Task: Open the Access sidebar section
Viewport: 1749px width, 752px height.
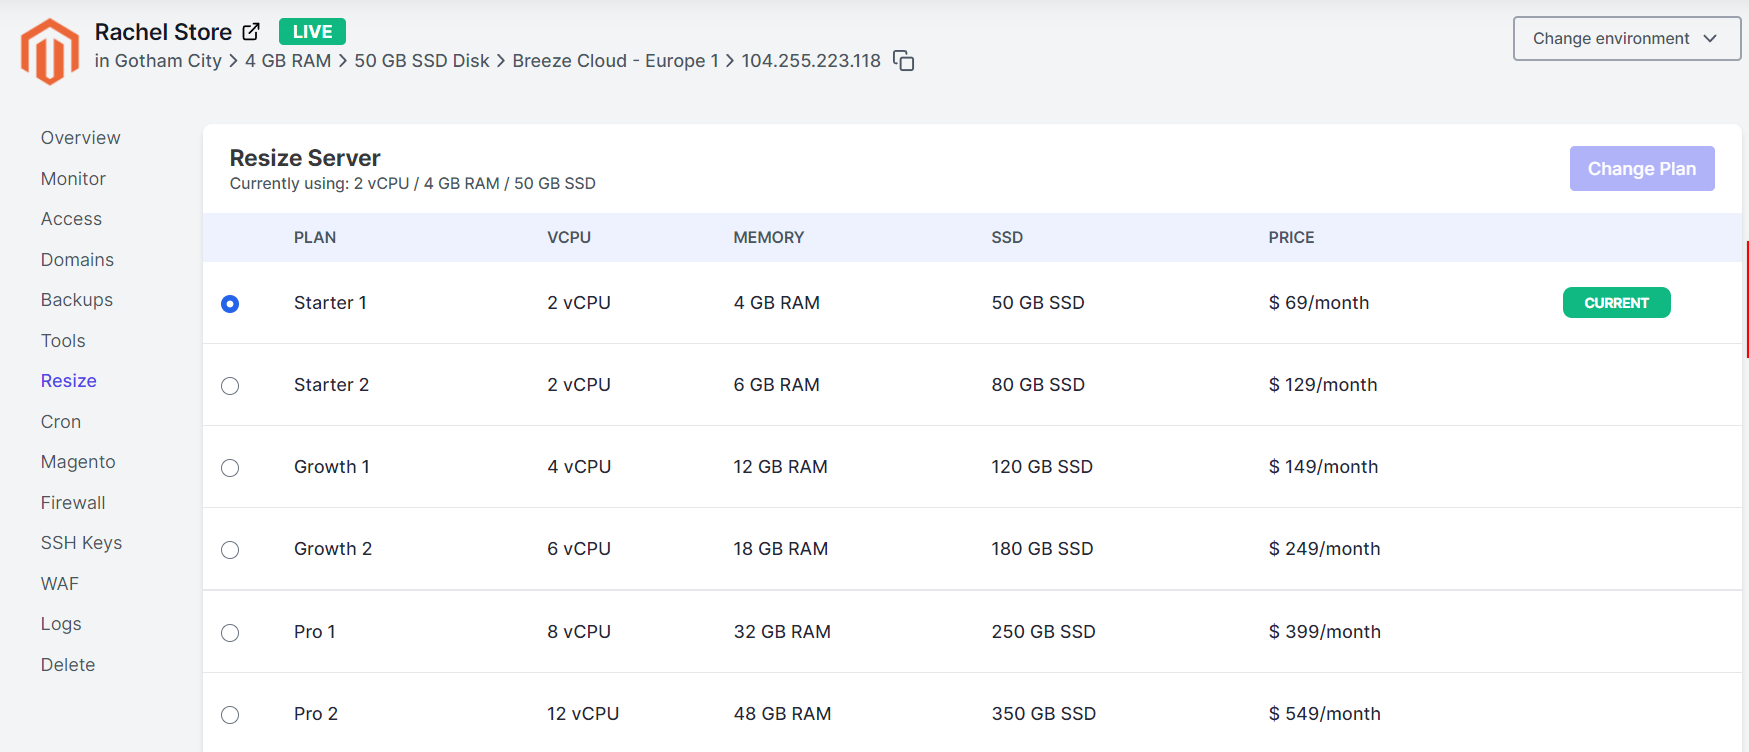Action: point(71,219)
